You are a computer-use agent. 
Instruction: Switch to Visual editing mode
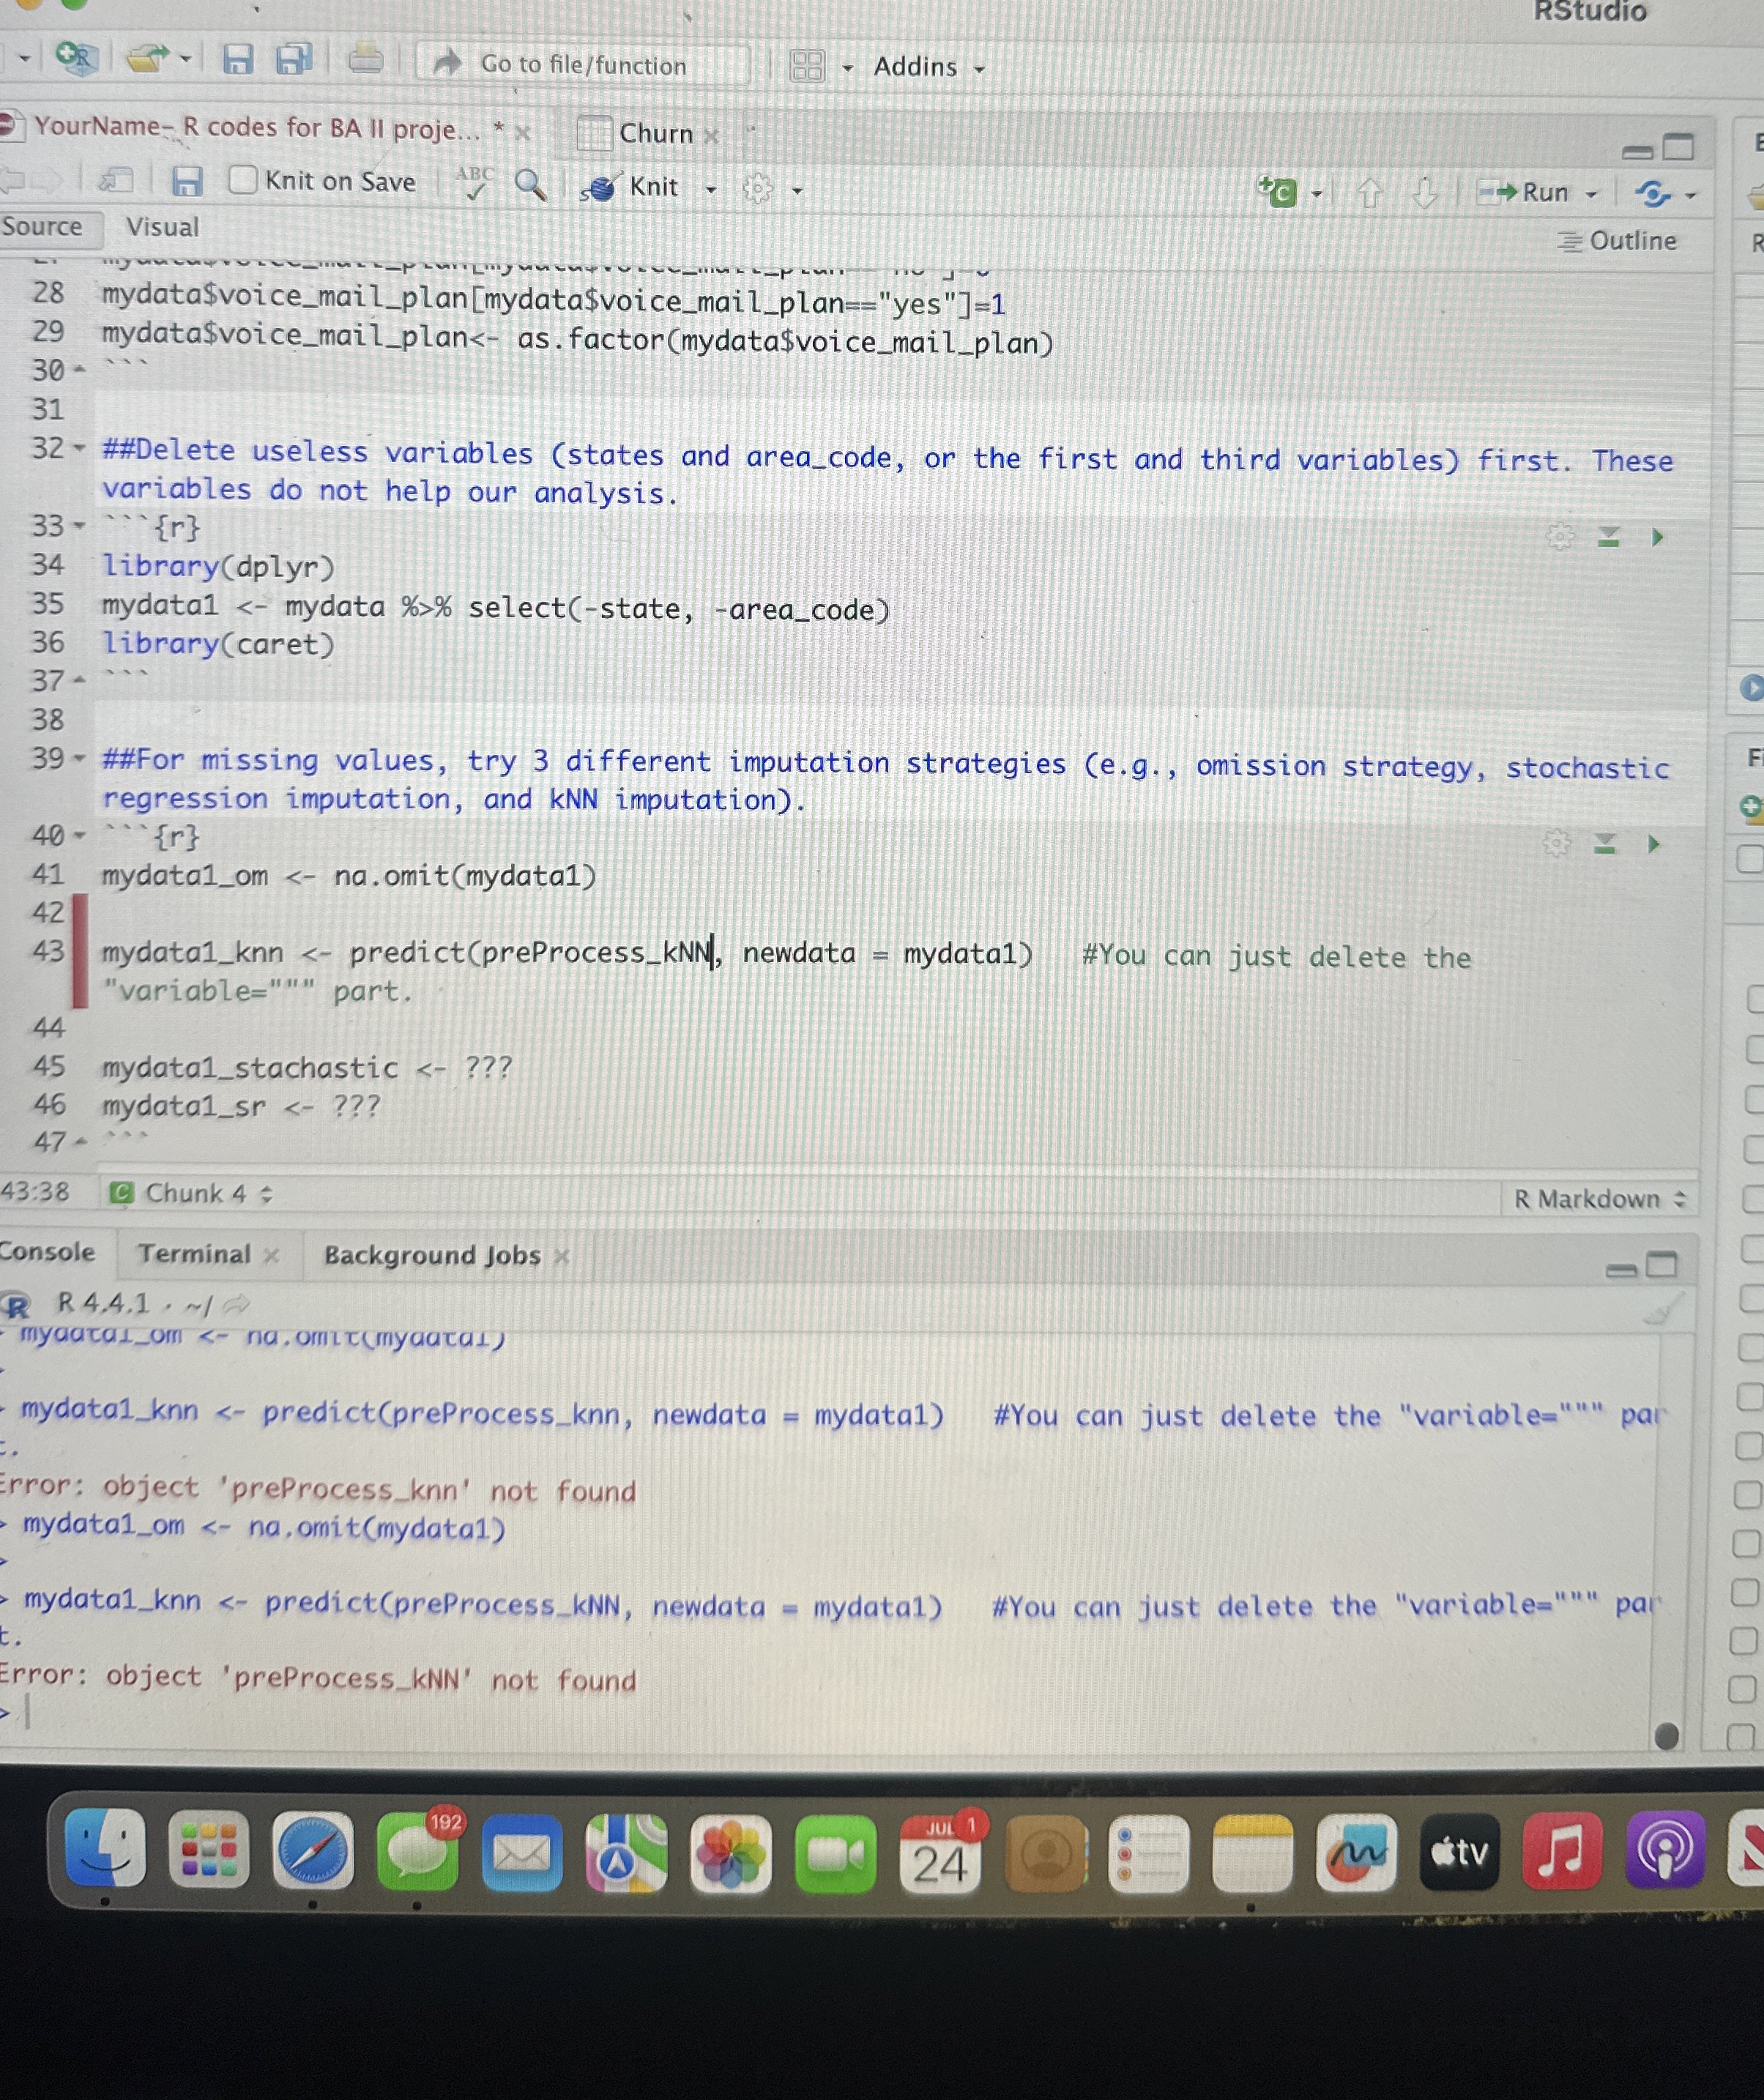[162, 227]
